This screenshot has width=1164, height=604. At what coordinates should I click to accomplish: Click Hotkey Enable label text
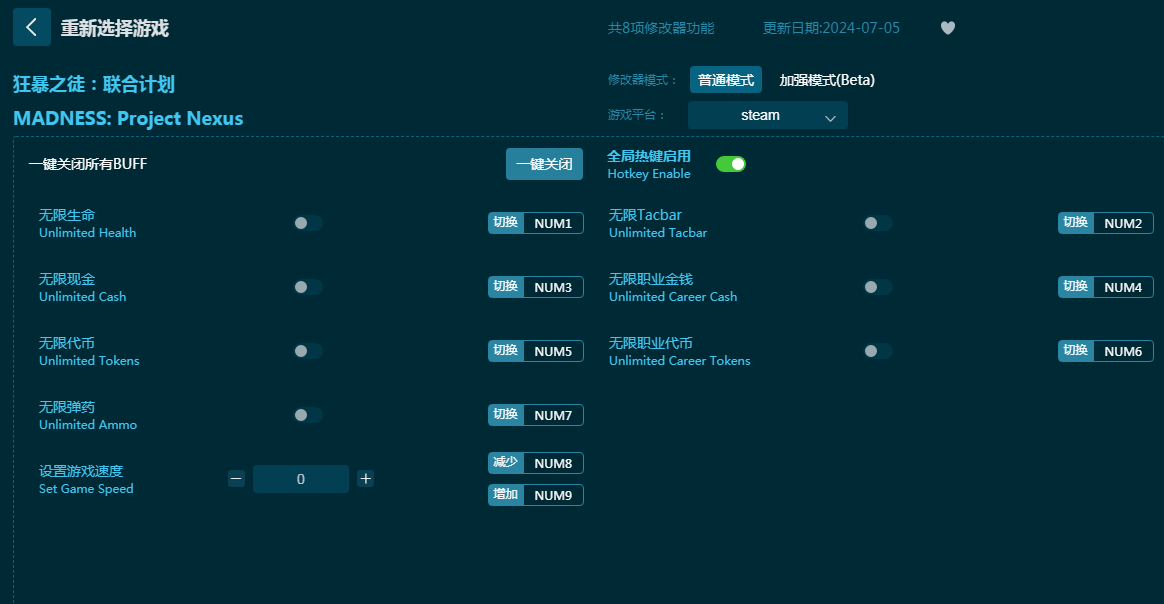[649, 174]
